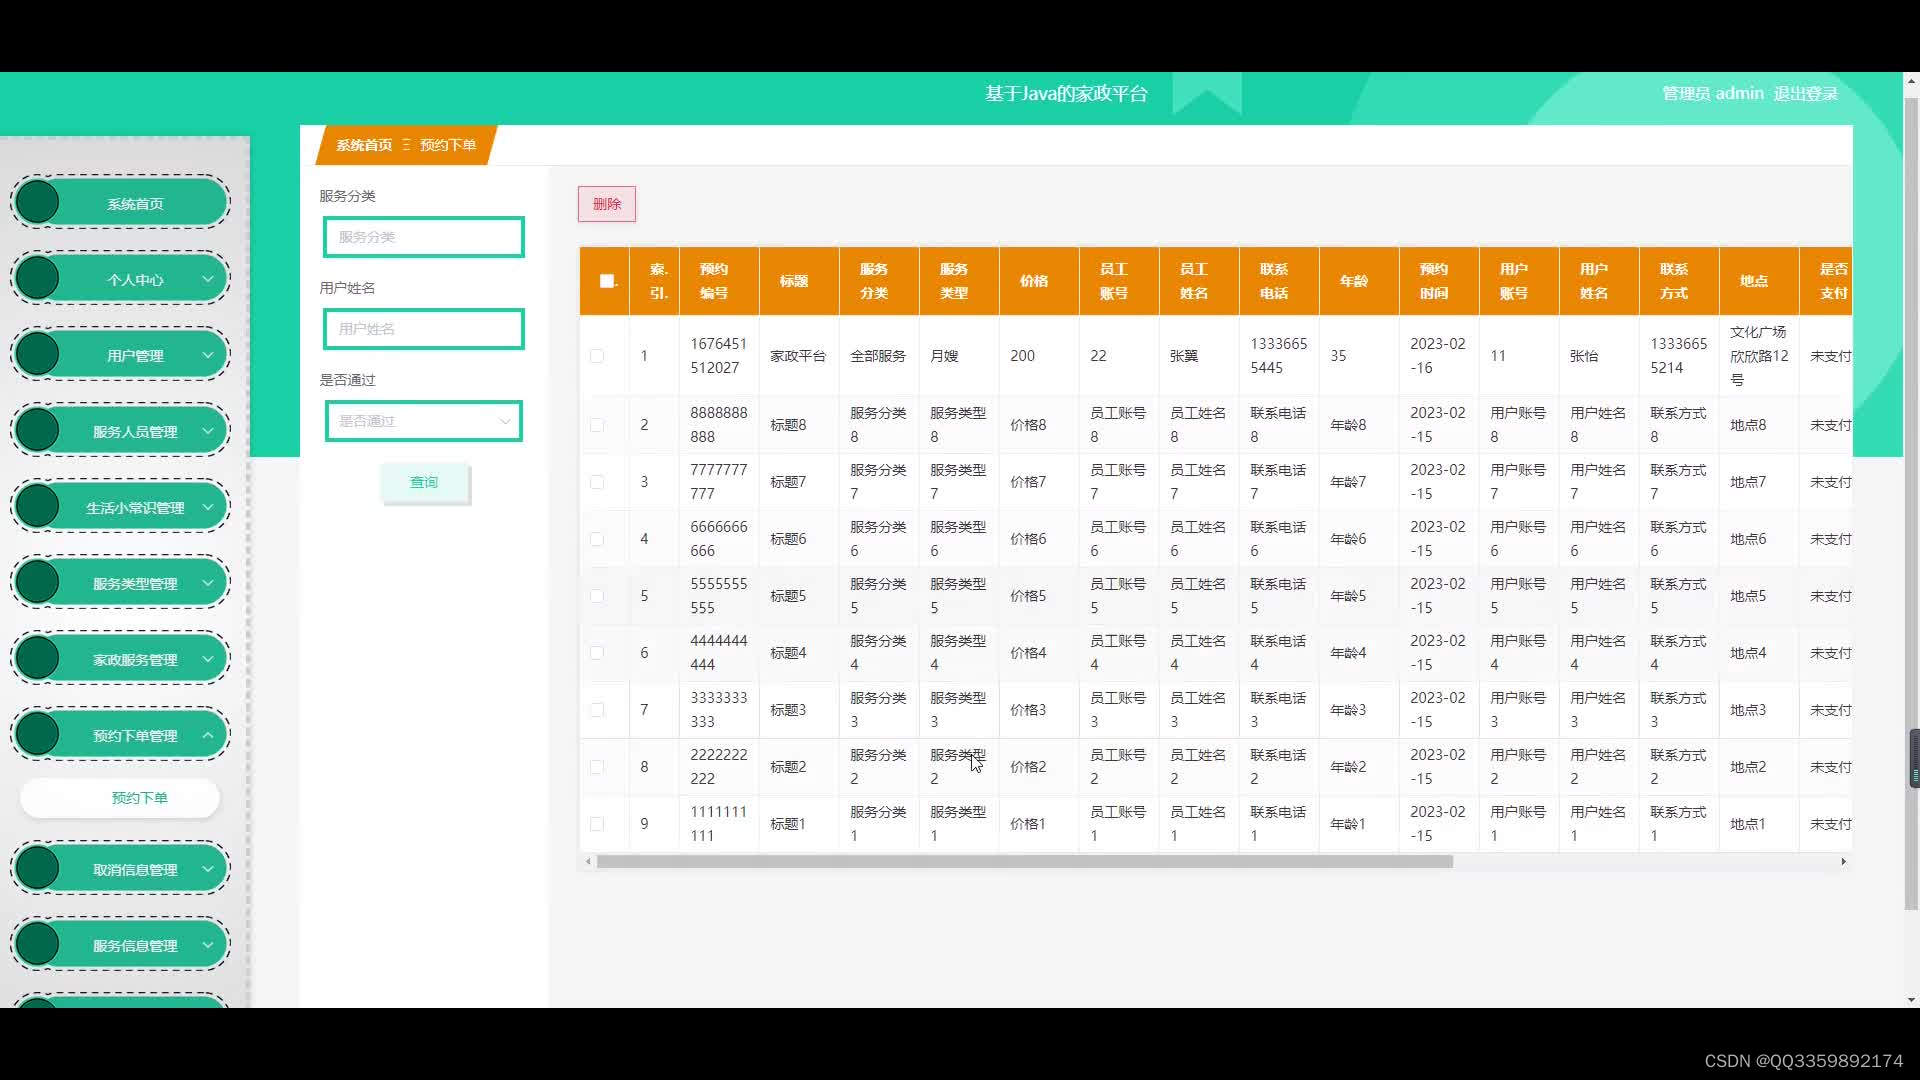Click the table's left scroll arrow
This screenshot has width=1920, height=1080.
[588, 861]
